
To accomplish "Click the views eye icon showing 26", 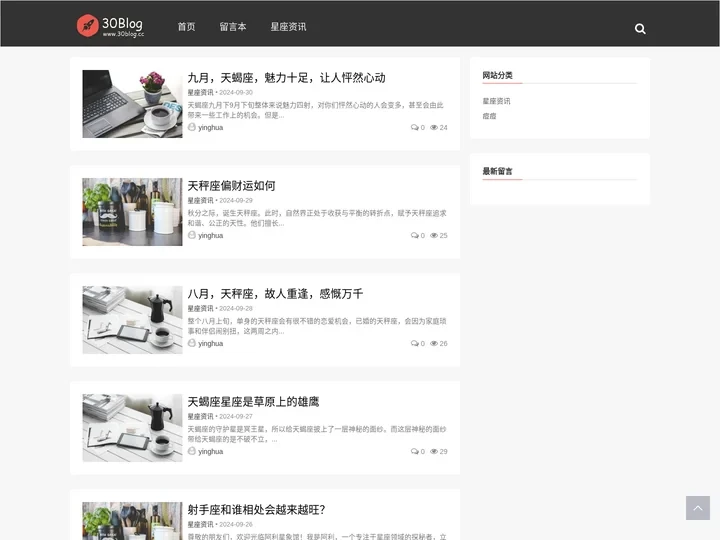I will 434,343.
